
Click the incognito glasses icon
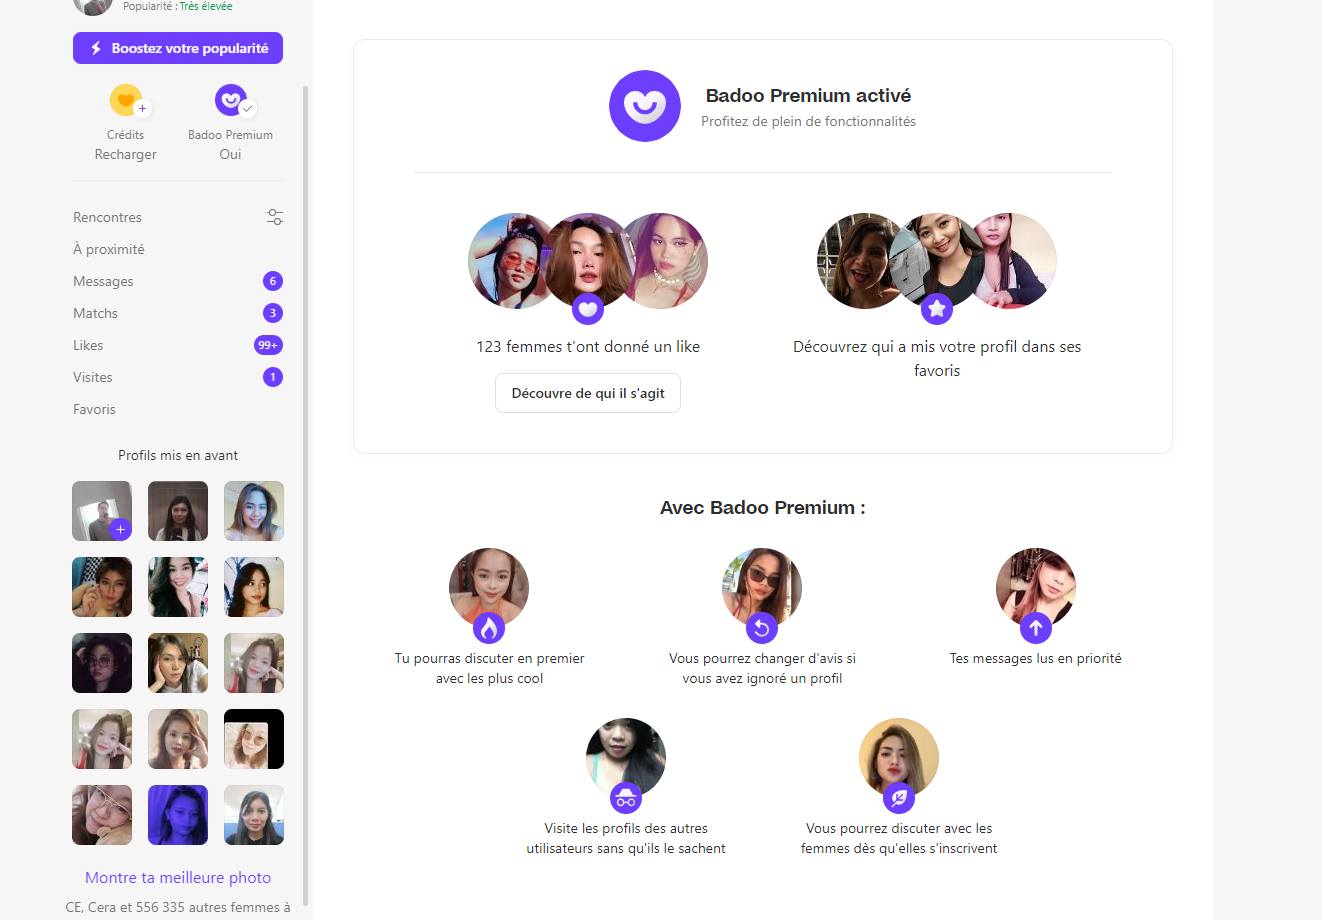(626, 798)
